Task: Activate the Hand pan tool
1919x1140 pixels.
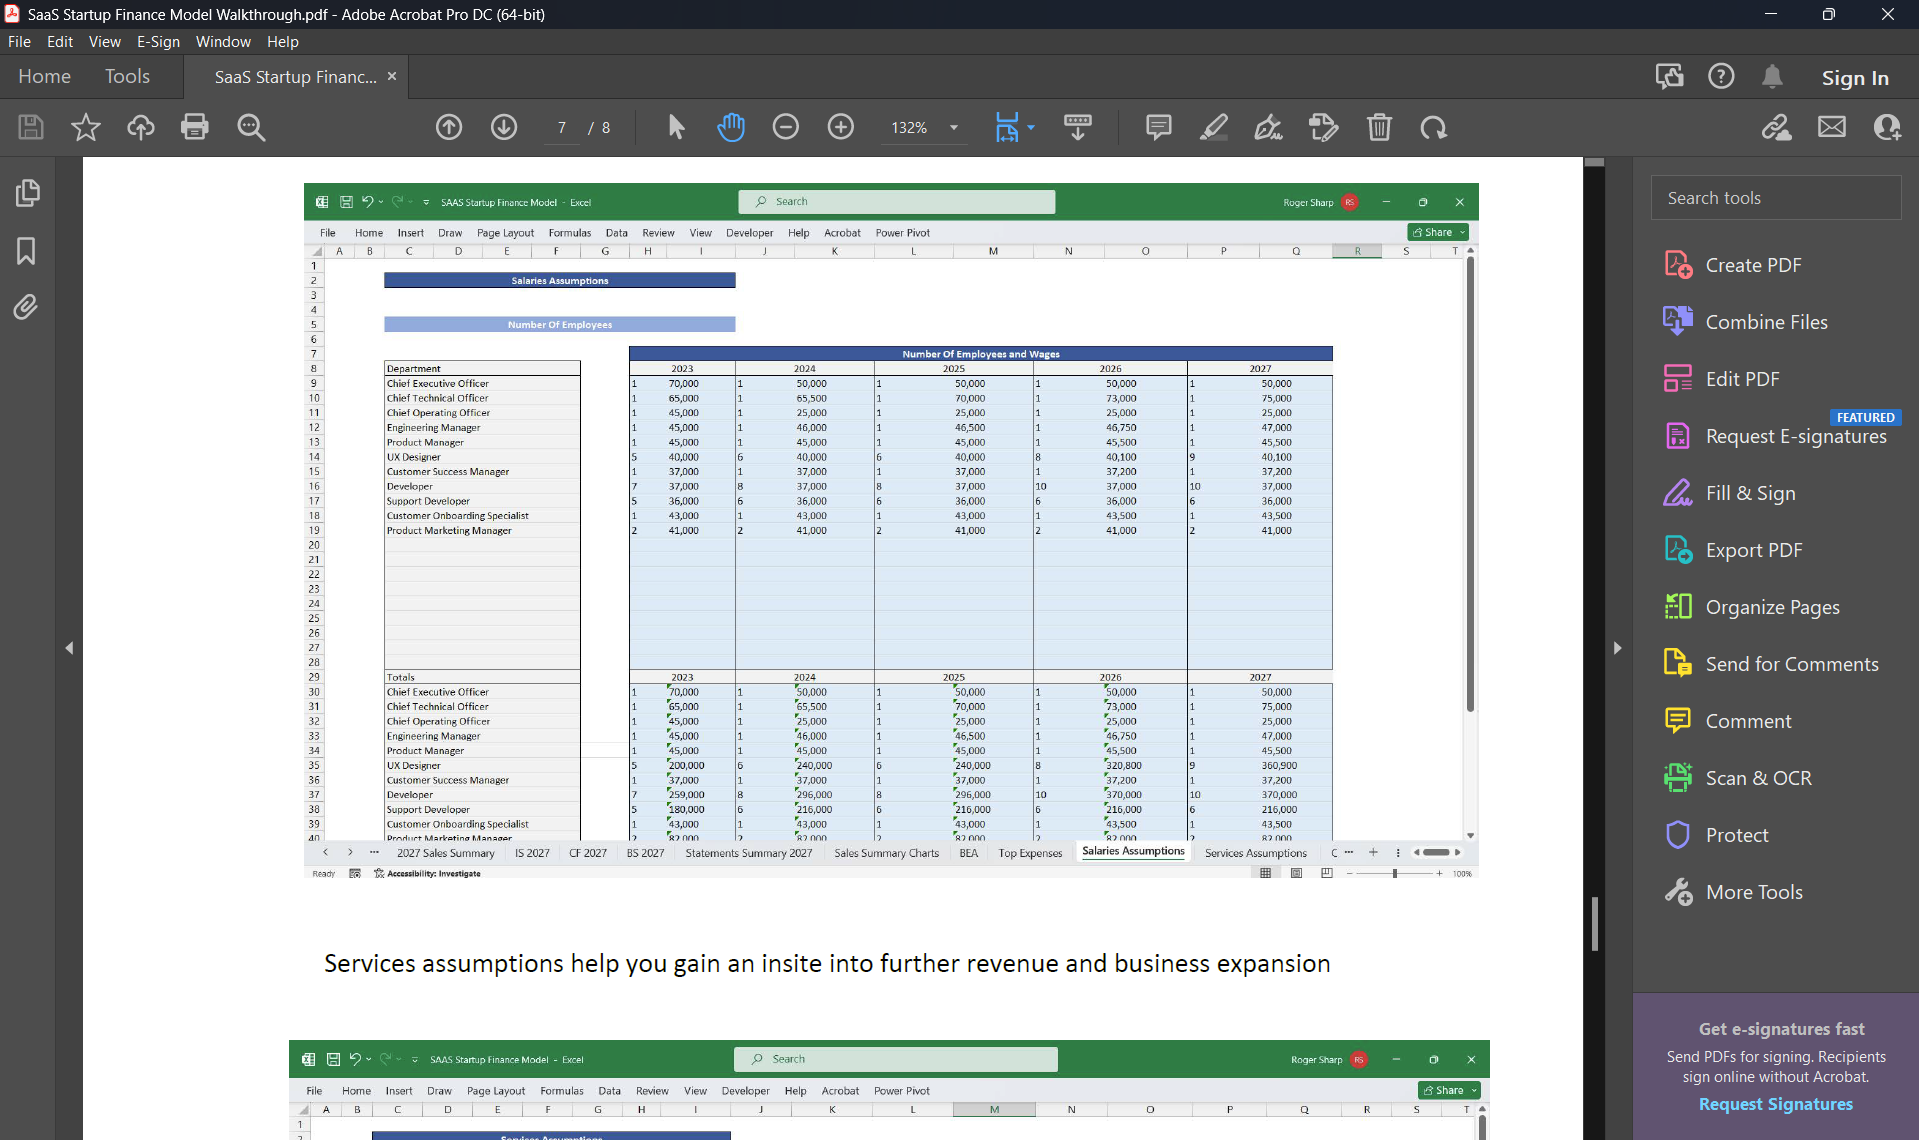Action: click(x=731, y=127)
